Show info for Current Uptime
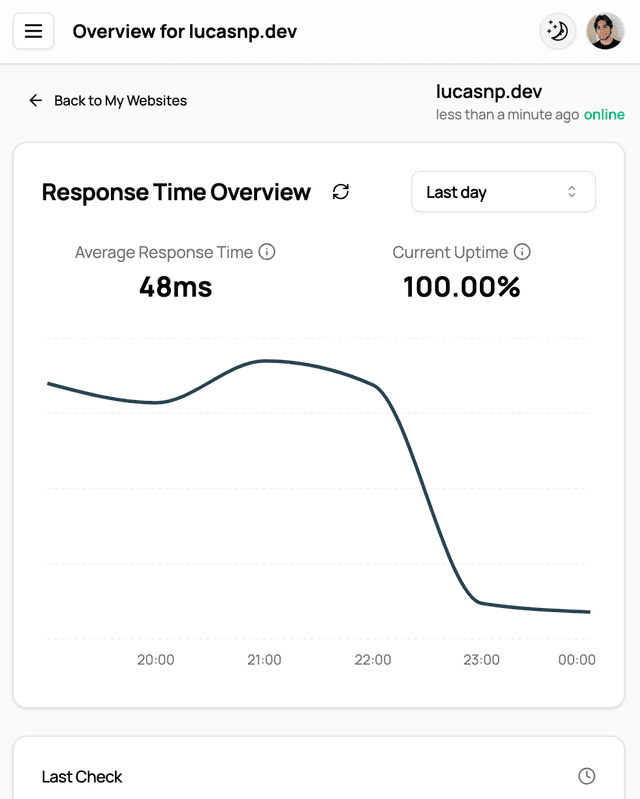This screenshot has width=640, height=799. pos(522,252)
